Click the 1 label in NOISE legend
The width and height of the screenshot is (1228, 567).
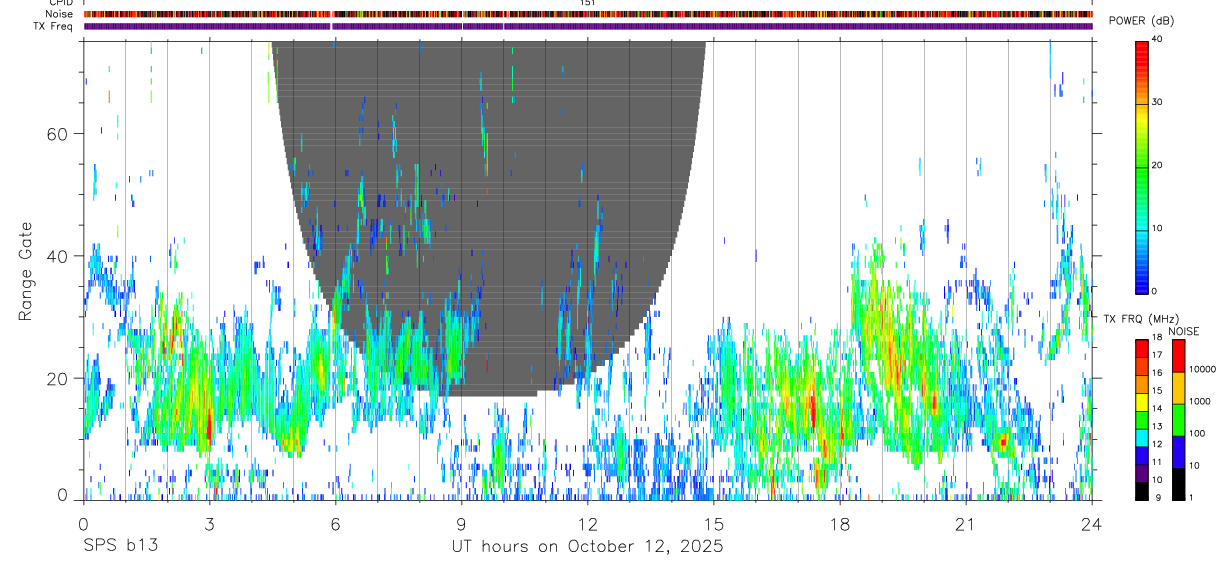click(x=1191, y=497)
